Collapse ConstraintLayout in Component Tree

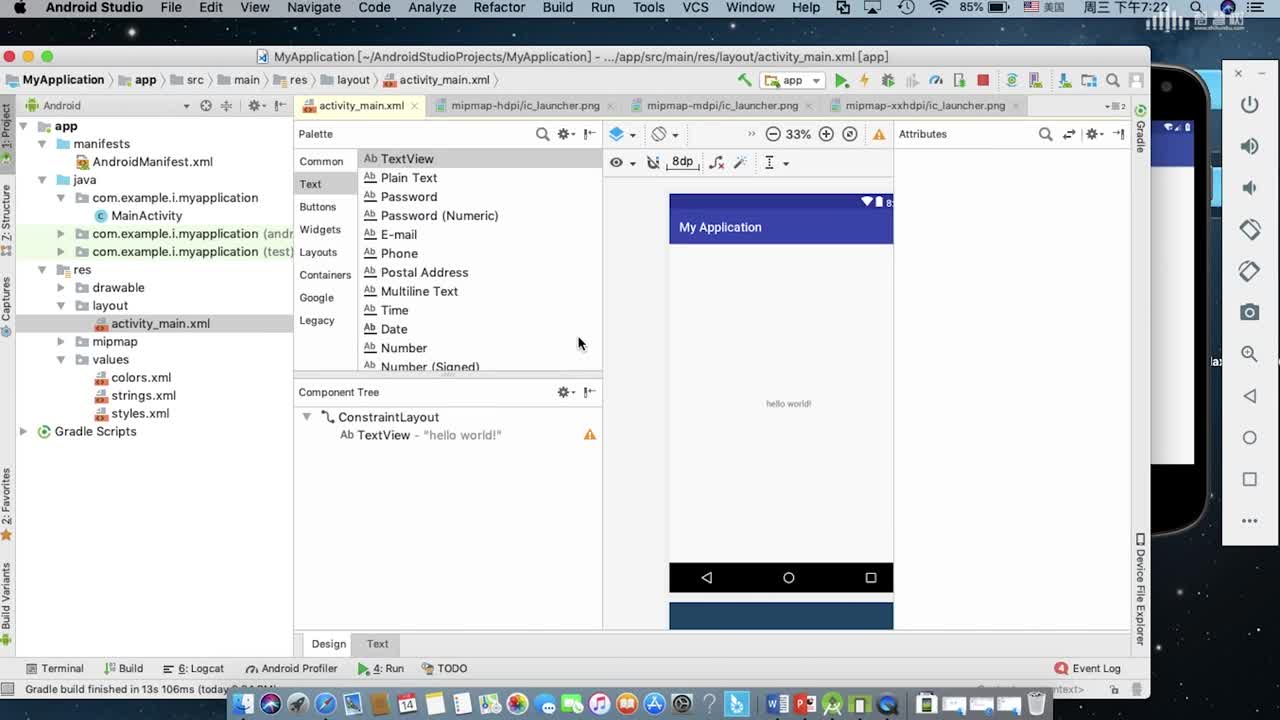(307, 417)
